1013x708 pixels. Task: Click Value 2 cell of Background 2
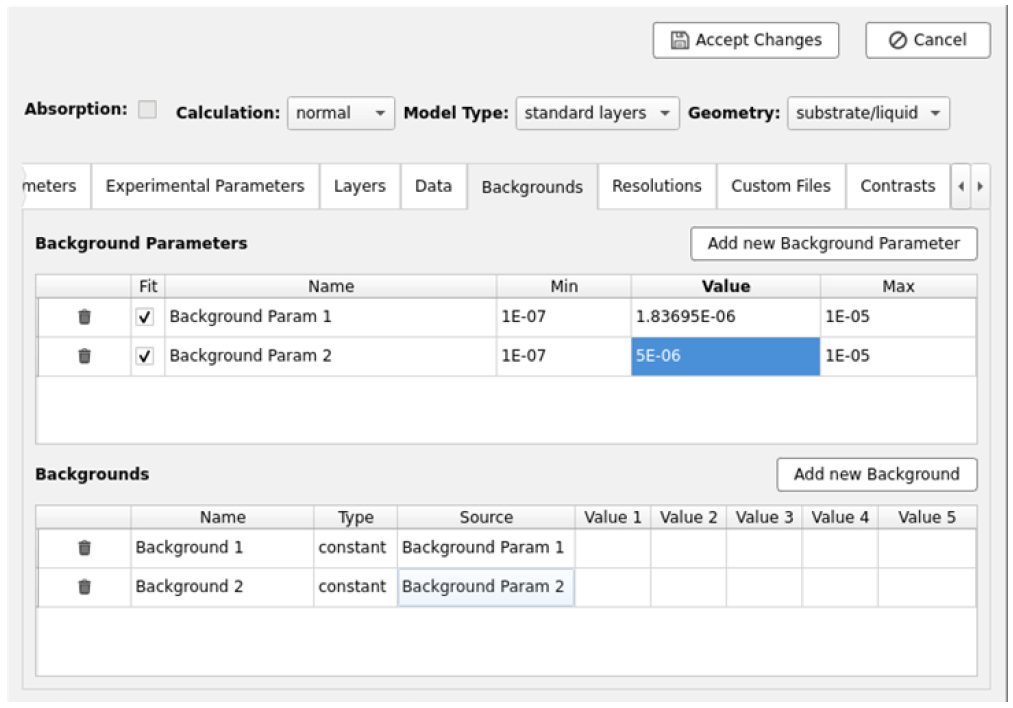(688, 587)
